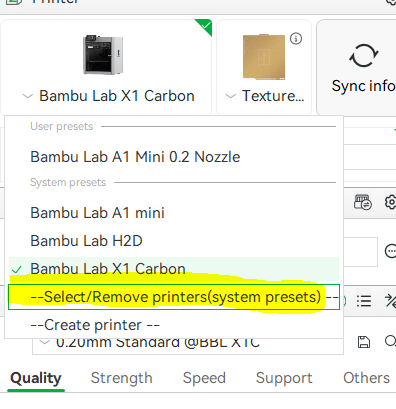Open the list view icon
396x409 pixels.
(364, 301)
